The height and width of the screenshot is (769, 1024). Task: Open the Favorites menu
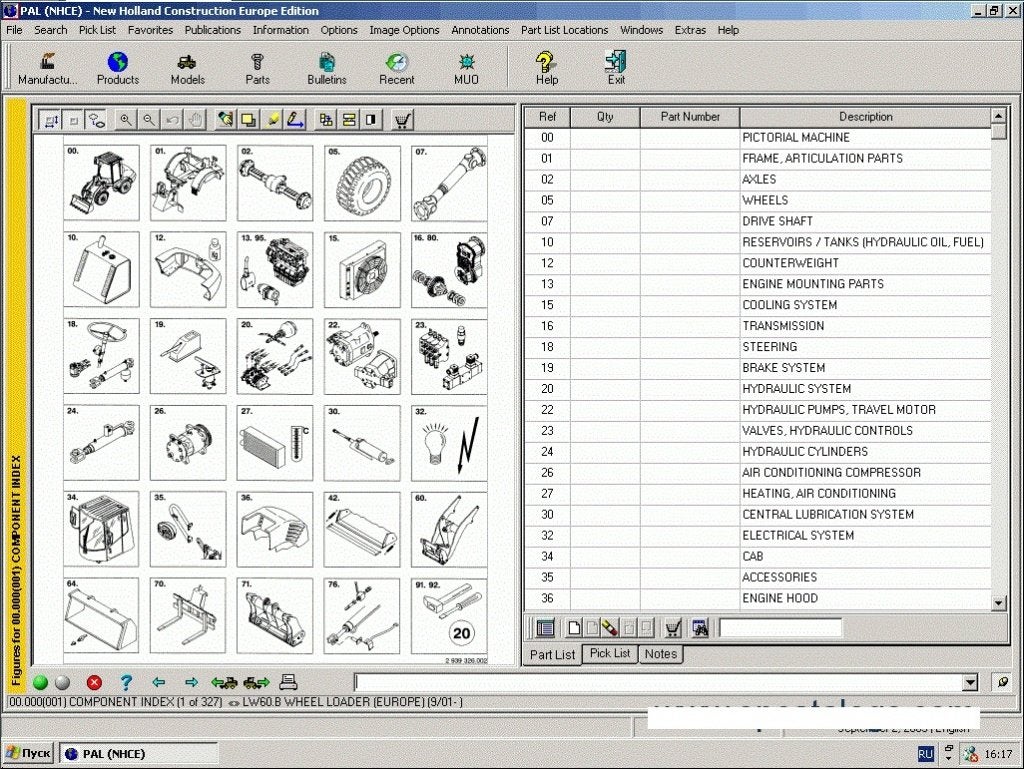pos(150,30)
